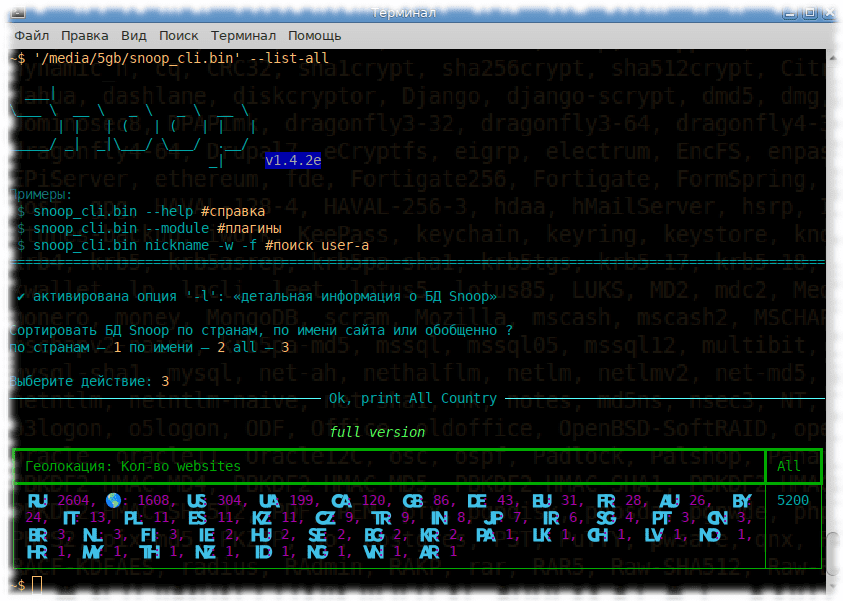Click the UA flag next to 199
843x601 pixels.
[x=268, y=499]
